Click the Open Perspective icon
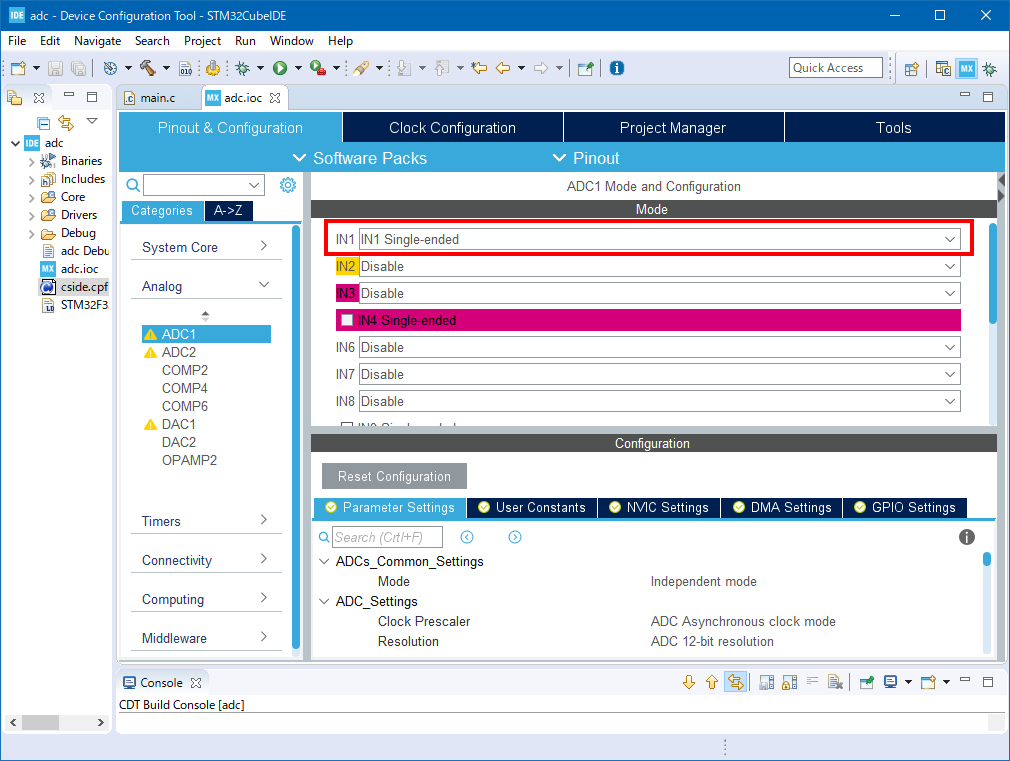This screenshot has height=761, width=1010. click(911, 69)
